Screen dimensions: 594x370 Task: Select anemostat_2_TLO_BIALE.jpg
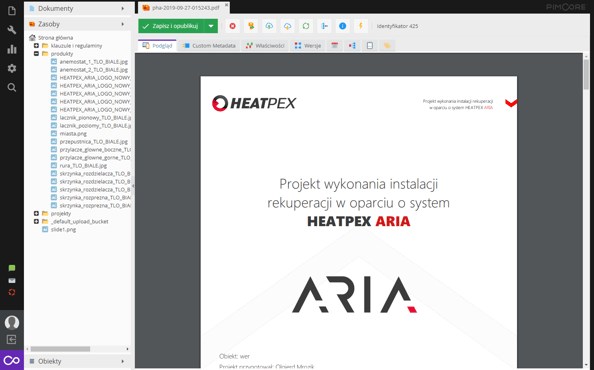tap(94, 69)
